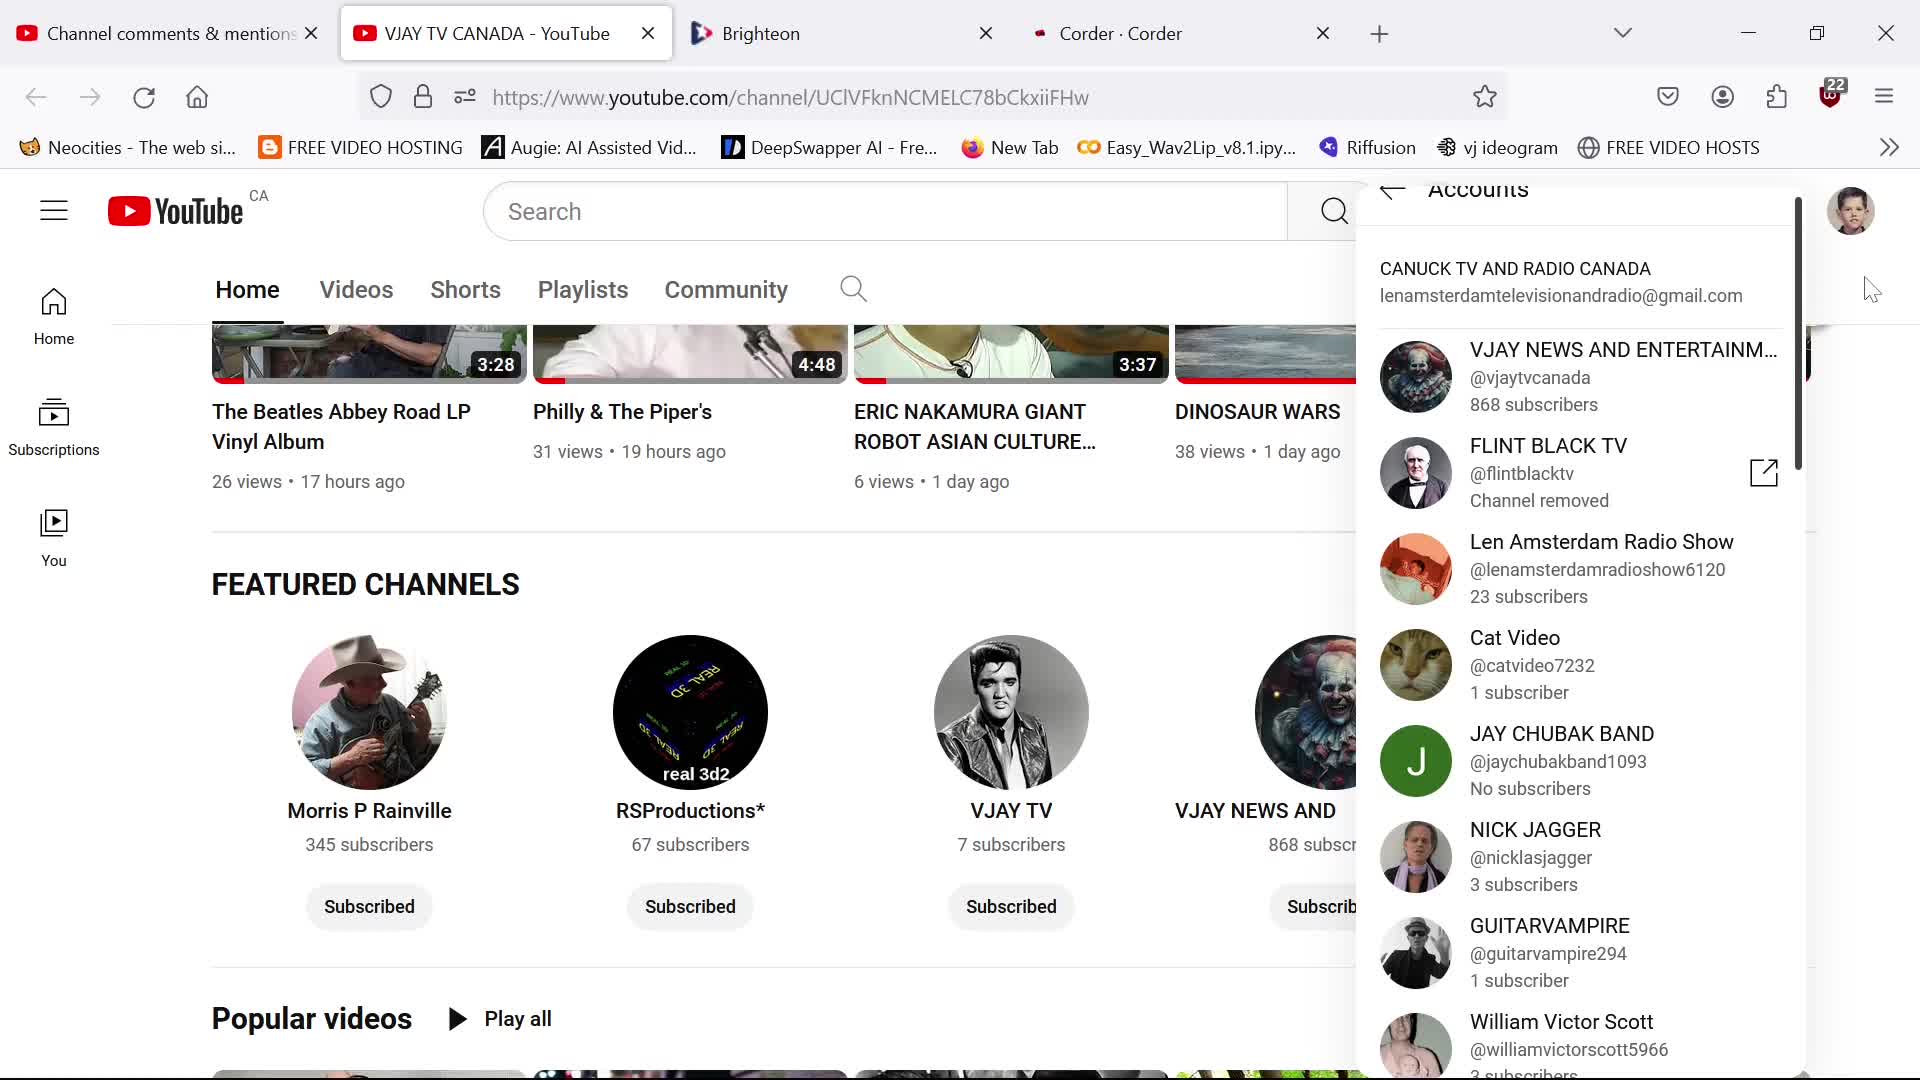Select the channel Videos tab
The width and height of the screenshot is (1920, 1080).
coord(356,290)
